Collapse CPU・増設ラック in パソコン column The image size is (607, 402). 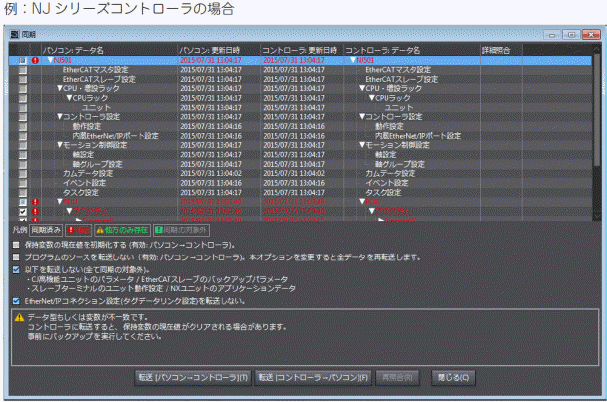point(60,88)
